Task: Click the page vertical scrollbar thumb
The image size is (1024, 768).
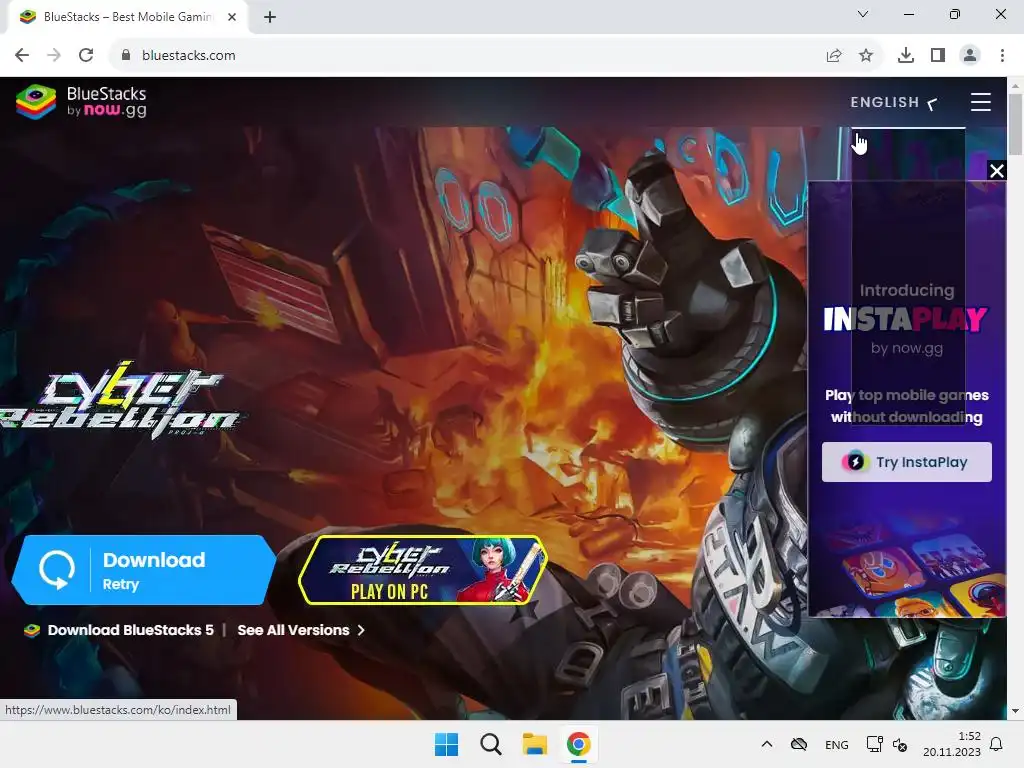Action: click(x=1015, y=124)
